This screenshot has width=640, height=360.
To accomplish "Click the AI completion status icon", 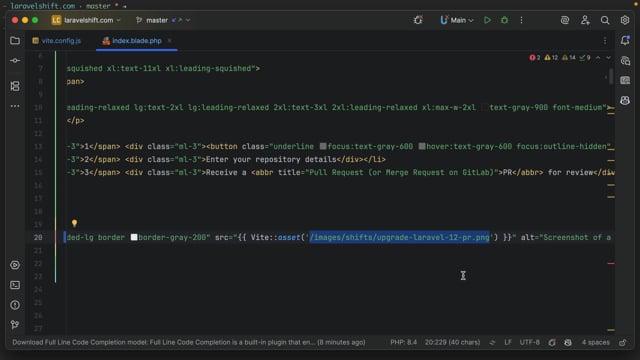I will (552, 342).
